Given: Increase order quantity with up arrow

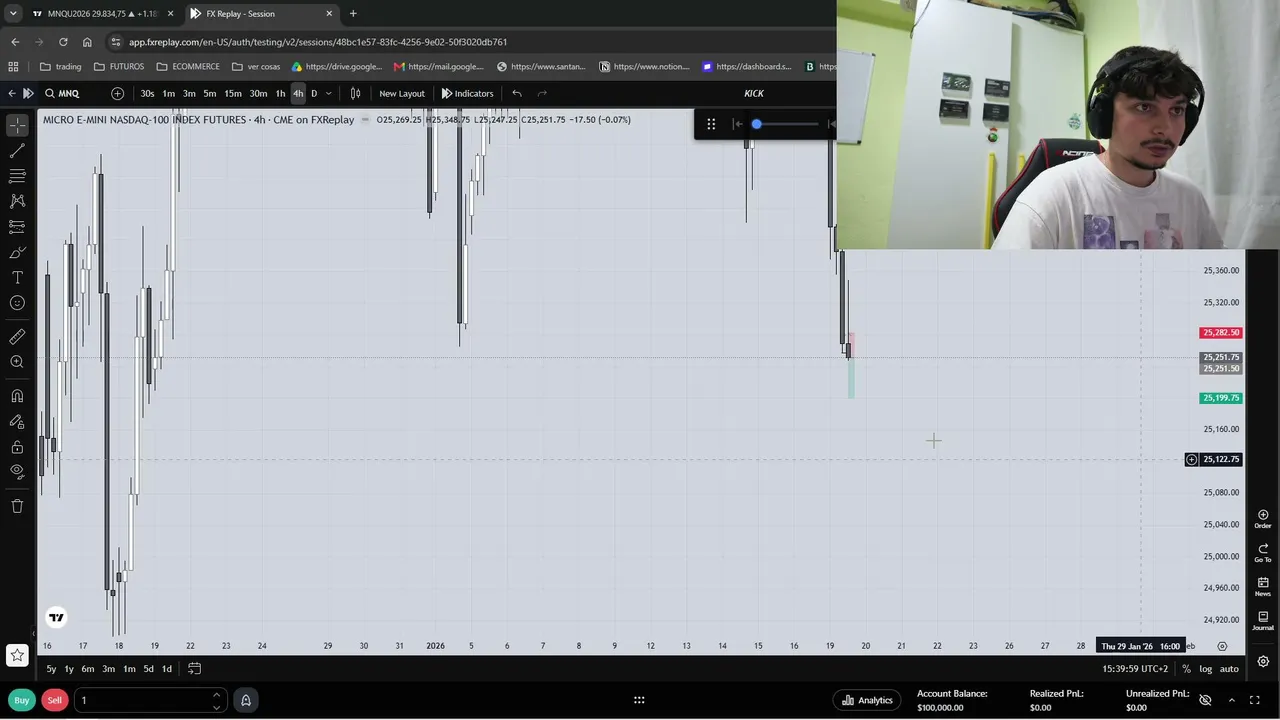Looking at the screenshot, I should 216,695.
